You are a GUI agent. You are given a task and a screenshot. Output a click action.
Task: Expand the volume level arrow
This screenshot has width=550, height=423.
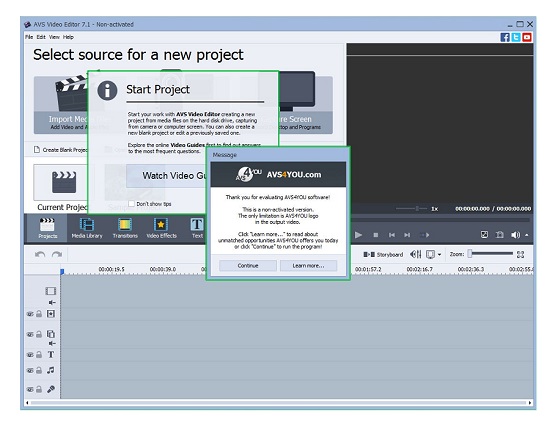(527, 235)
